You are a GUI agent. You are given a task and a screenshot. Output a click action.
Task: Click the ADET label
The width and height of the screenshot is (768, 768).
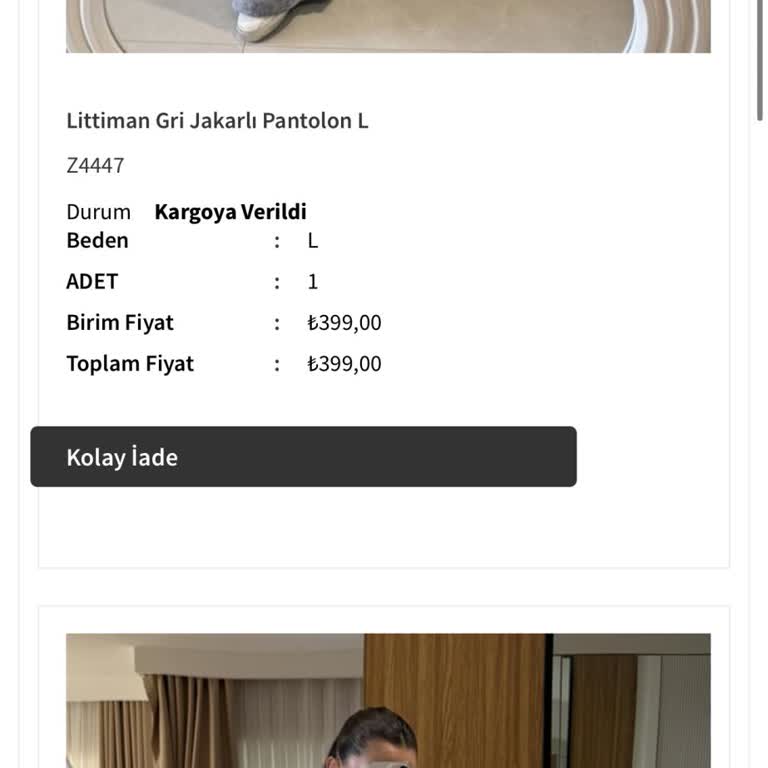[92, 282]
